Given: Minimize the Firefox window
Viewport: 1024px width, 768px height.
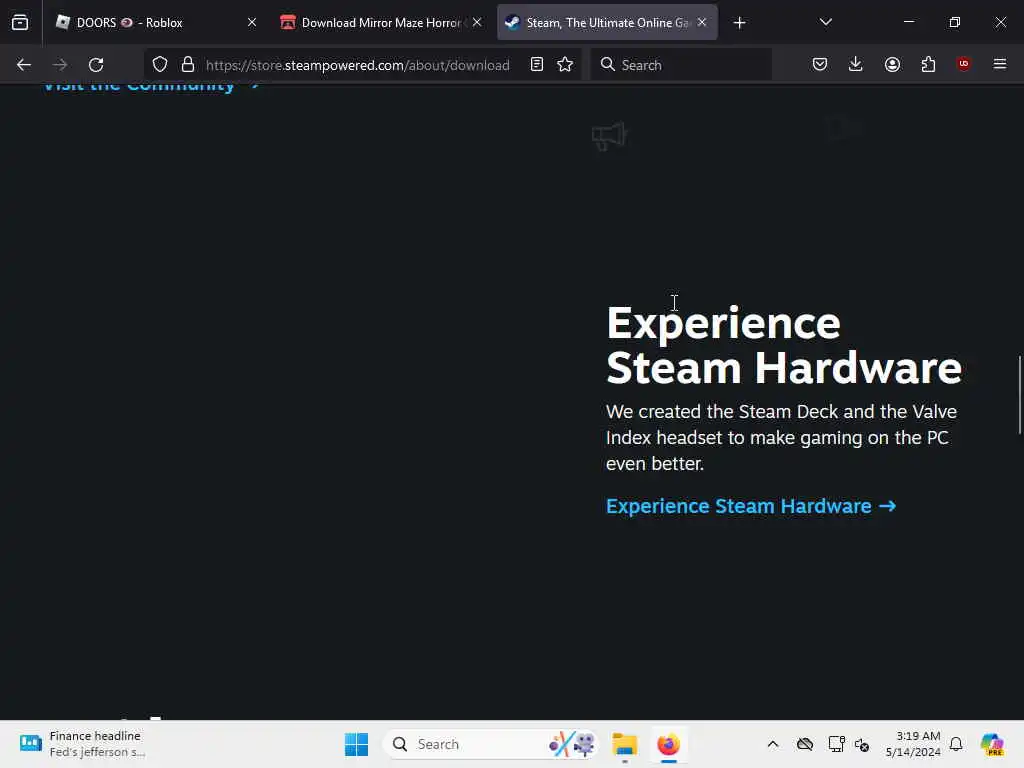Looking at the screenshot, I should (908, 22).
